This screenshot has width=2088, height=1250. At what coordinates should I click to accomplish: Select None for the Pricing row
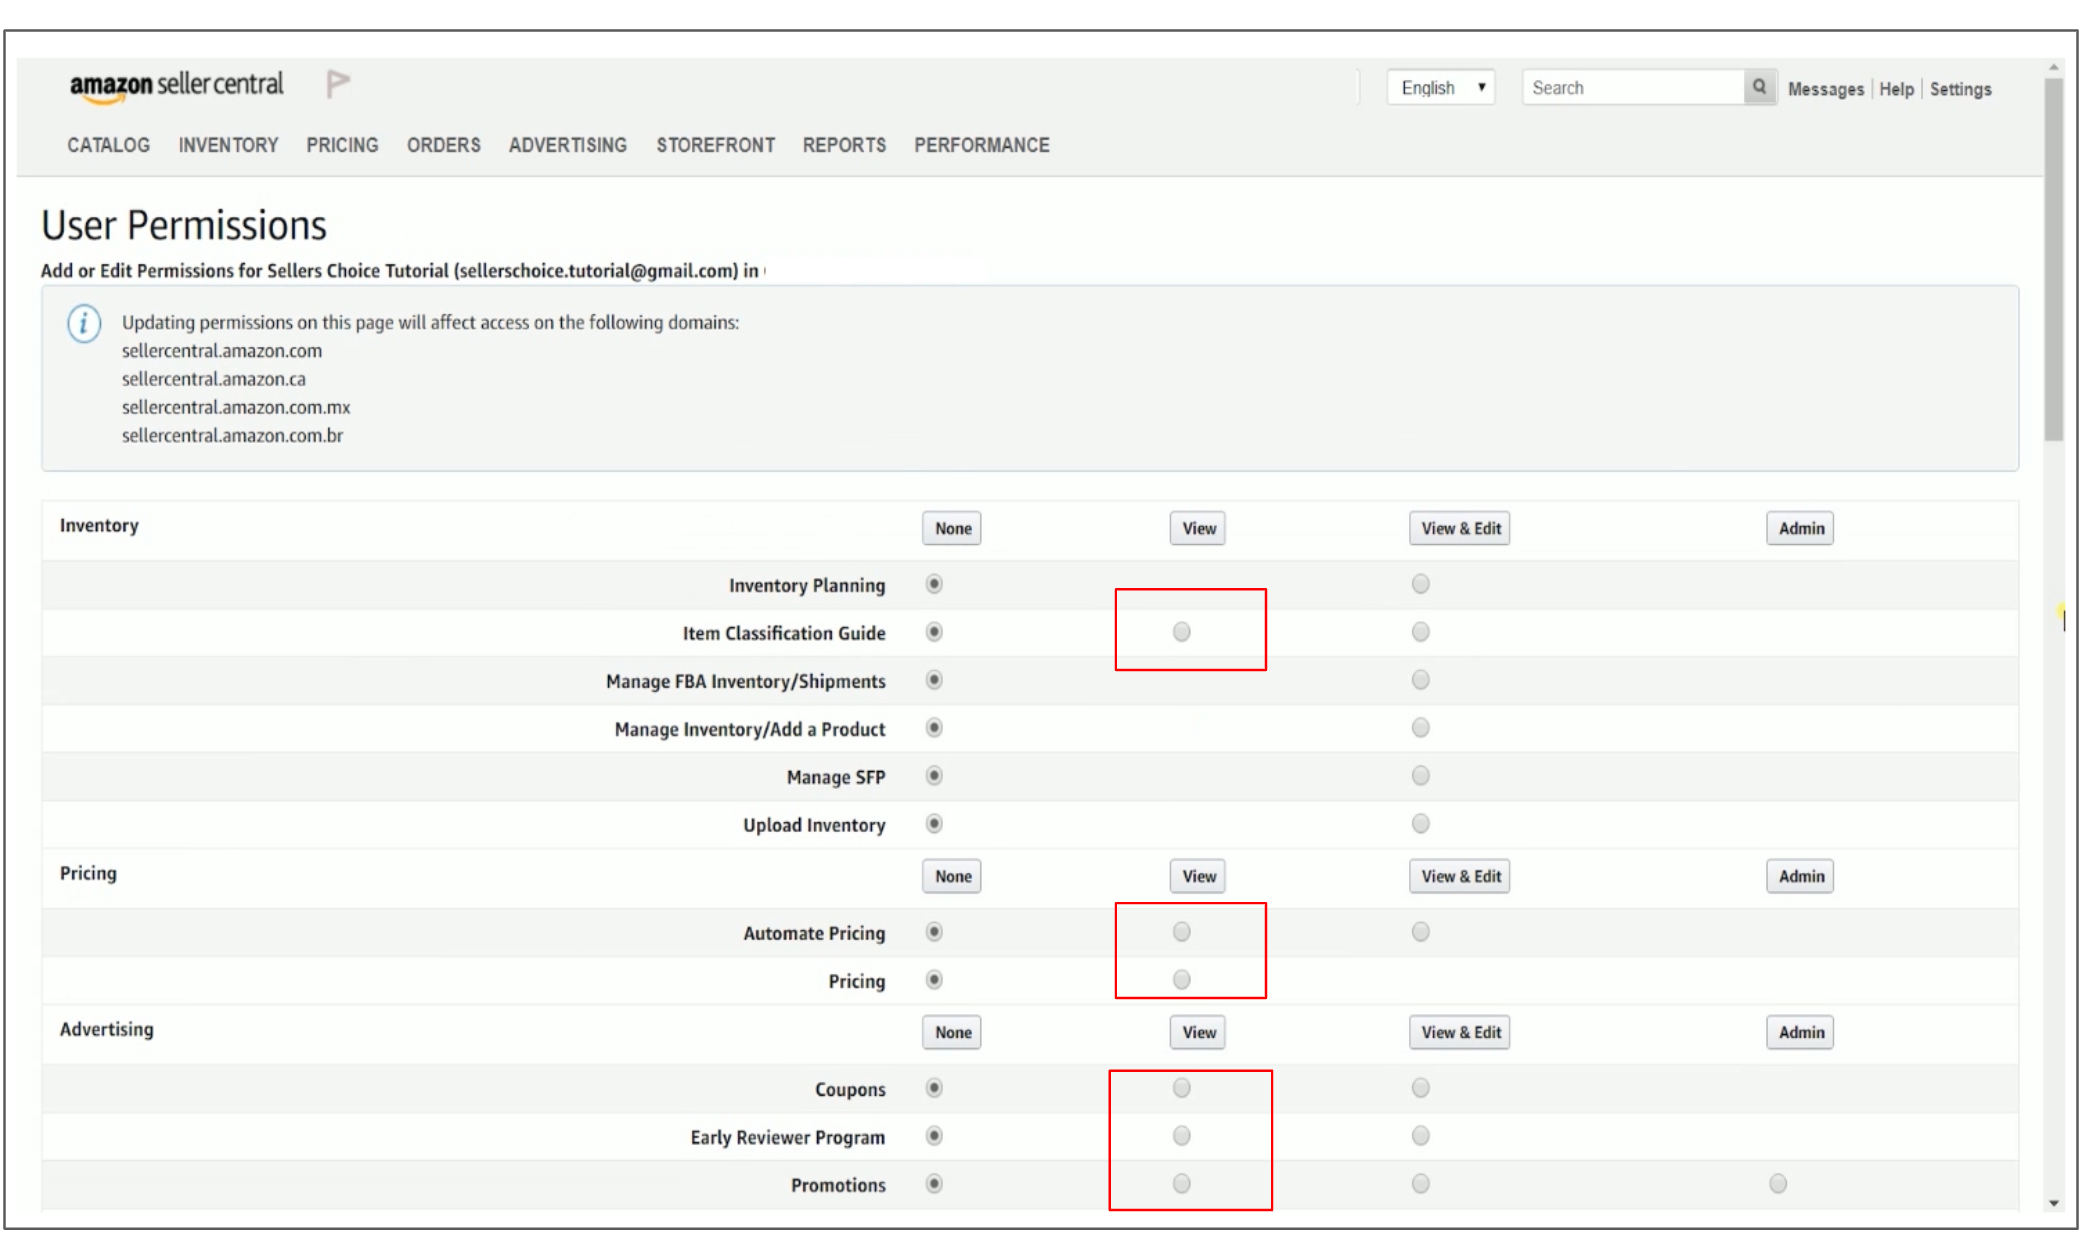pyautogui.click(x=934, y=980)
